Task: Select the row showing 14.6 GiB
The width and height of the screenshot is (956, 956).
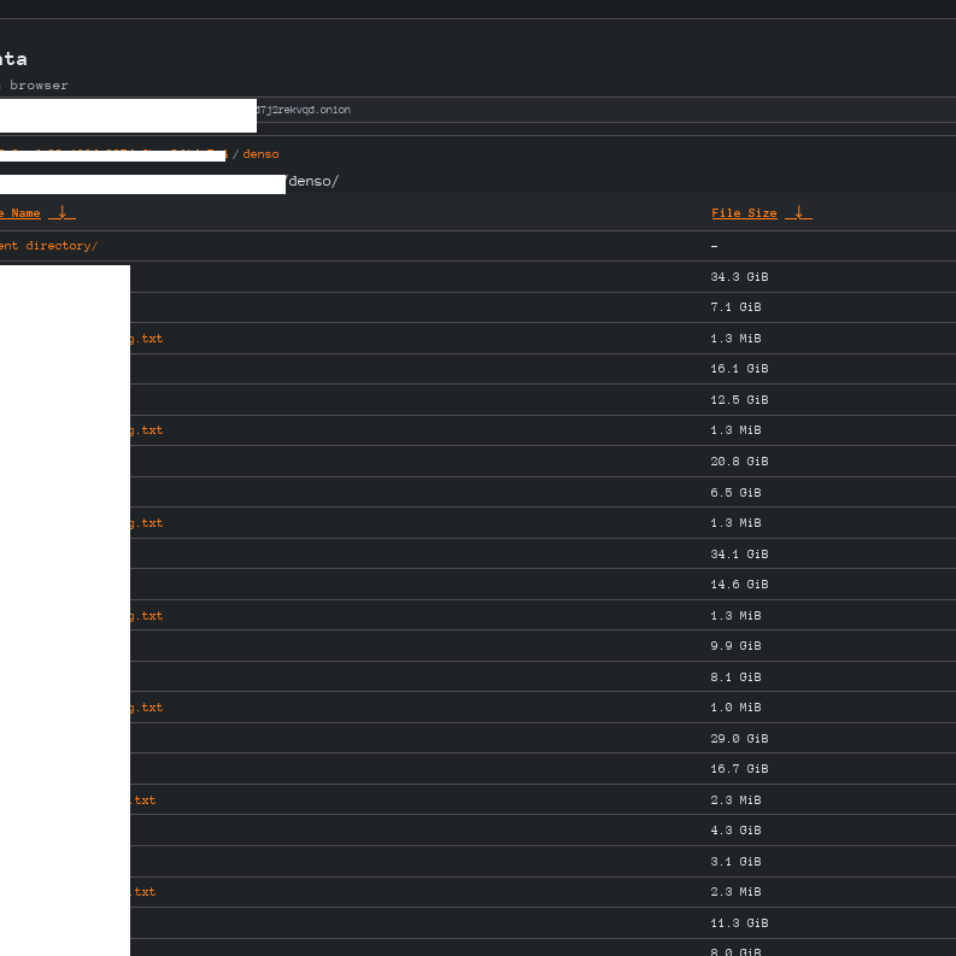Action: tap(478, 585)
